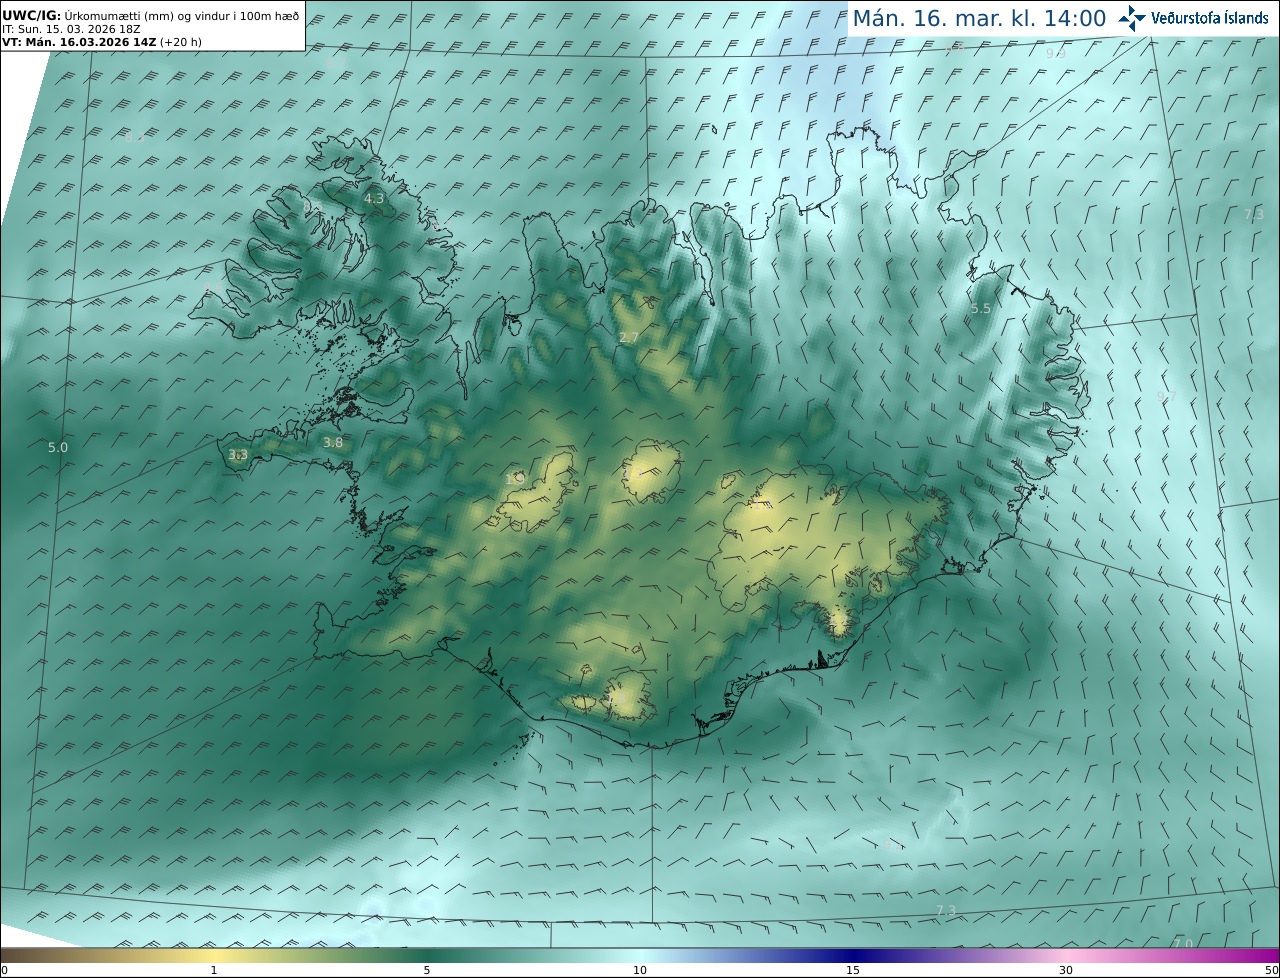
Task: Click the 5.5 value in east Iceland
Action: (x=981, y=309)
